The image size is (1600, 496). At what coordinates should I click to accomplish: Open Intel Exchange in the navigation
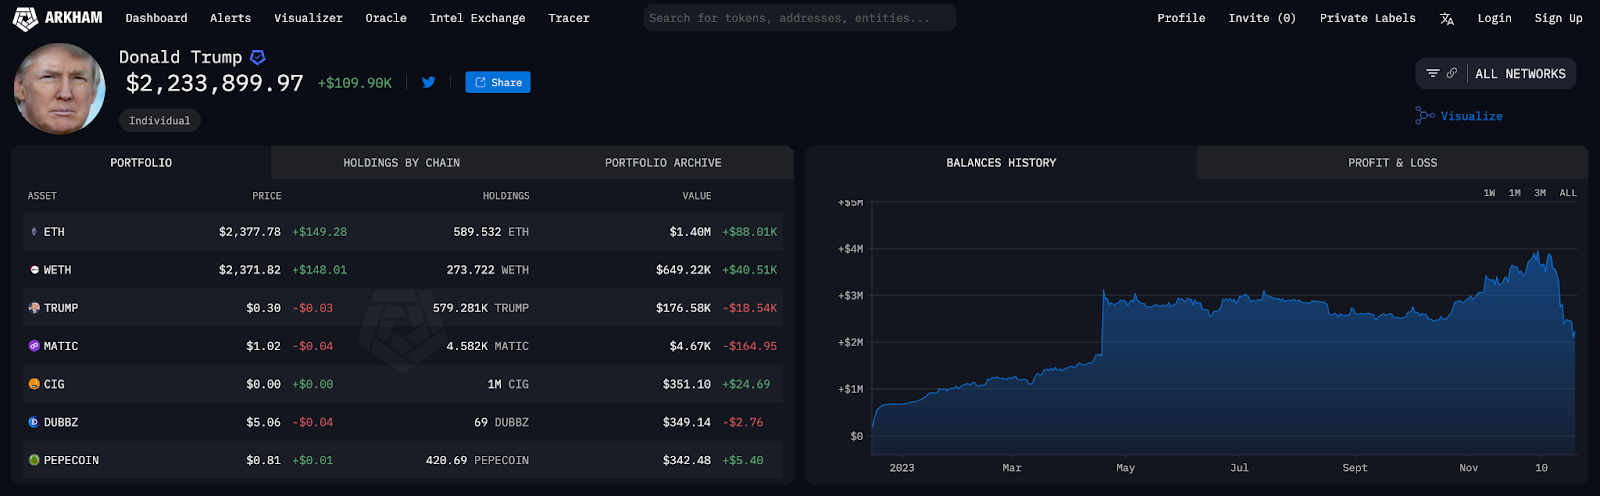coord(477,18)
